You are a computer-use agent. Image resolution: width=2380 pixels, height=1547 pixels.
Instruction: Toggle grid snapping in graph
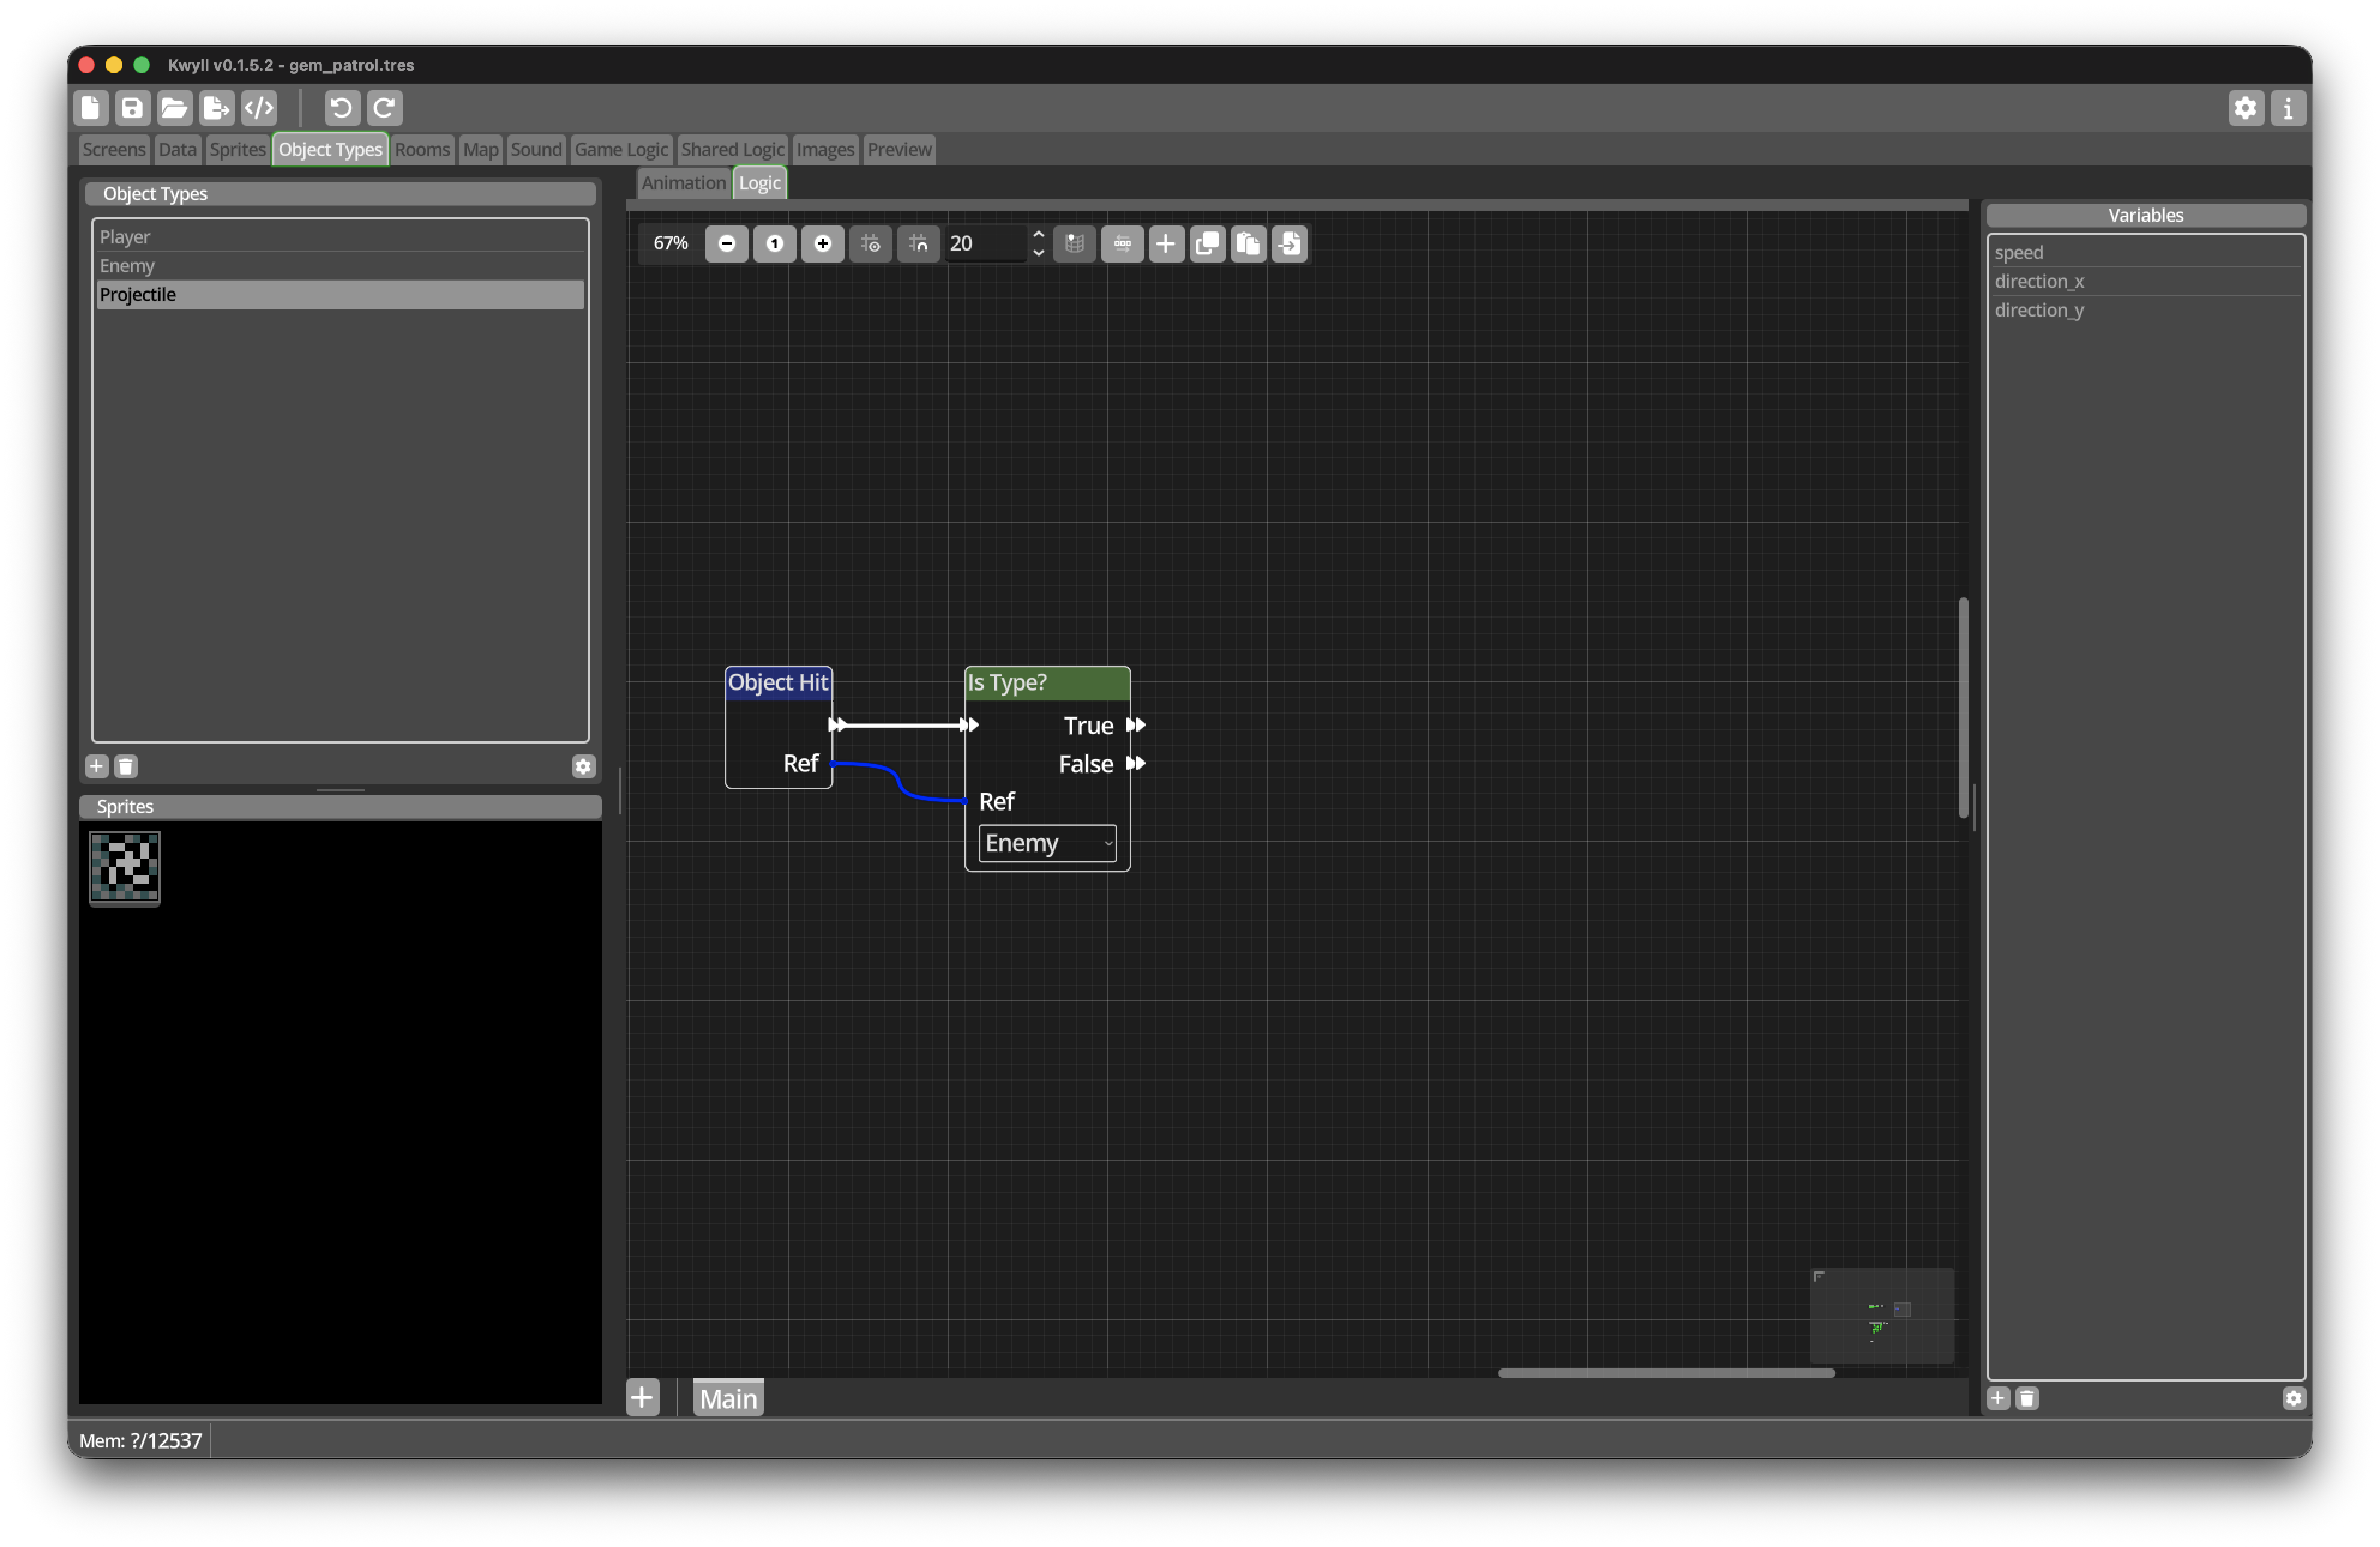pos(919,244)
